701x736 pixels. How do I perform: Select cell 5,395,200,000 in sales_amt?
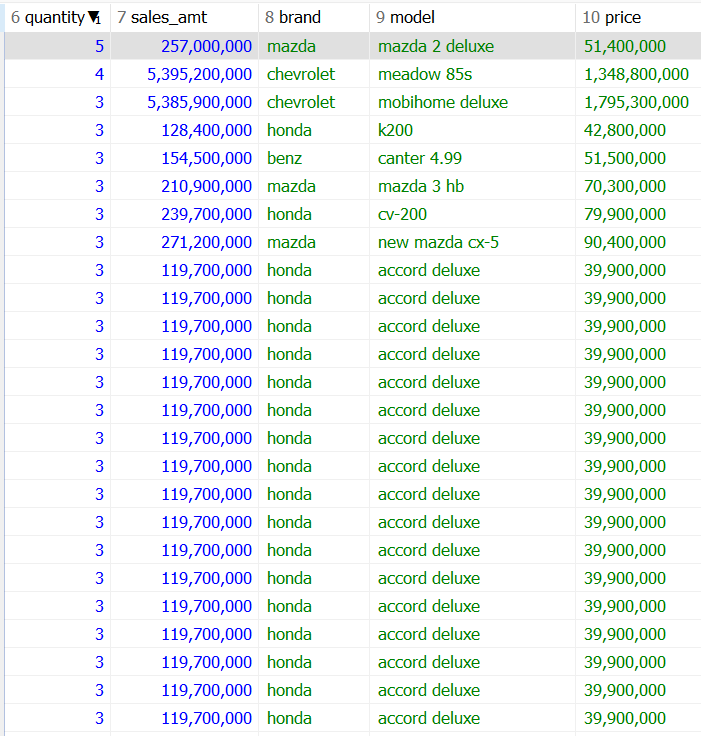(x=185, y=74)
